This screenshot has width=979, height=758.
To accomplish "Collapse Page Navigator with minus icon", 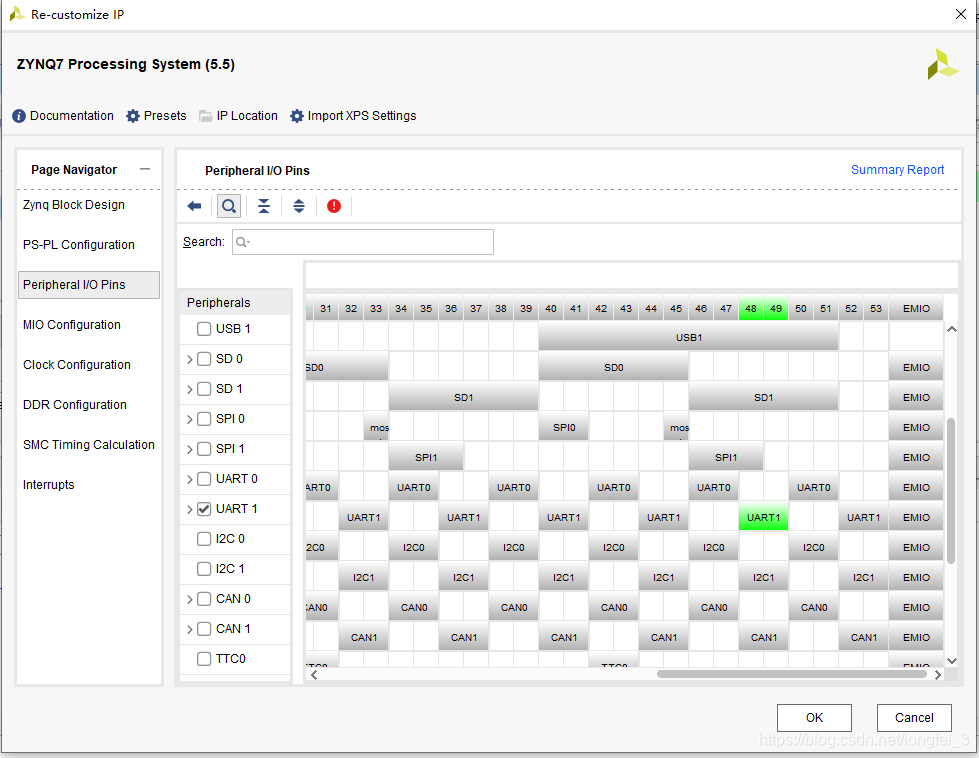I will pyautogui.click(x=145, y=169).
